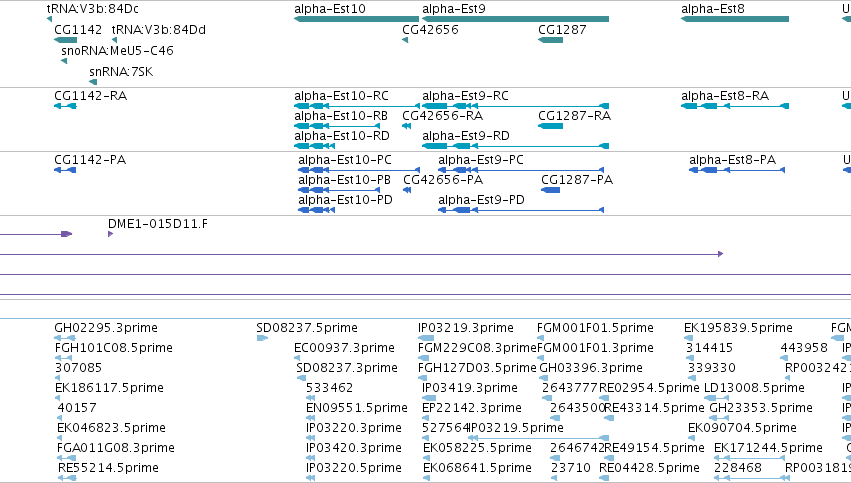Click the alpha-Est10 gene arrow glyph

[x=357, y=19]
